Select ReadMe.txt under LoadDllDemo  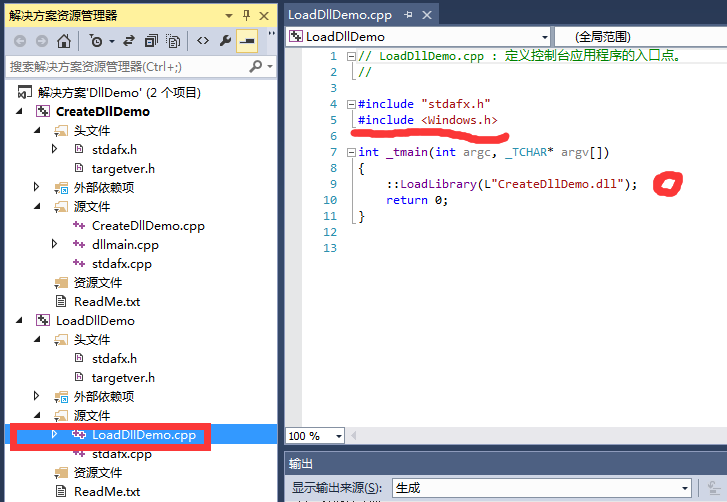click(x=107, y=492)
